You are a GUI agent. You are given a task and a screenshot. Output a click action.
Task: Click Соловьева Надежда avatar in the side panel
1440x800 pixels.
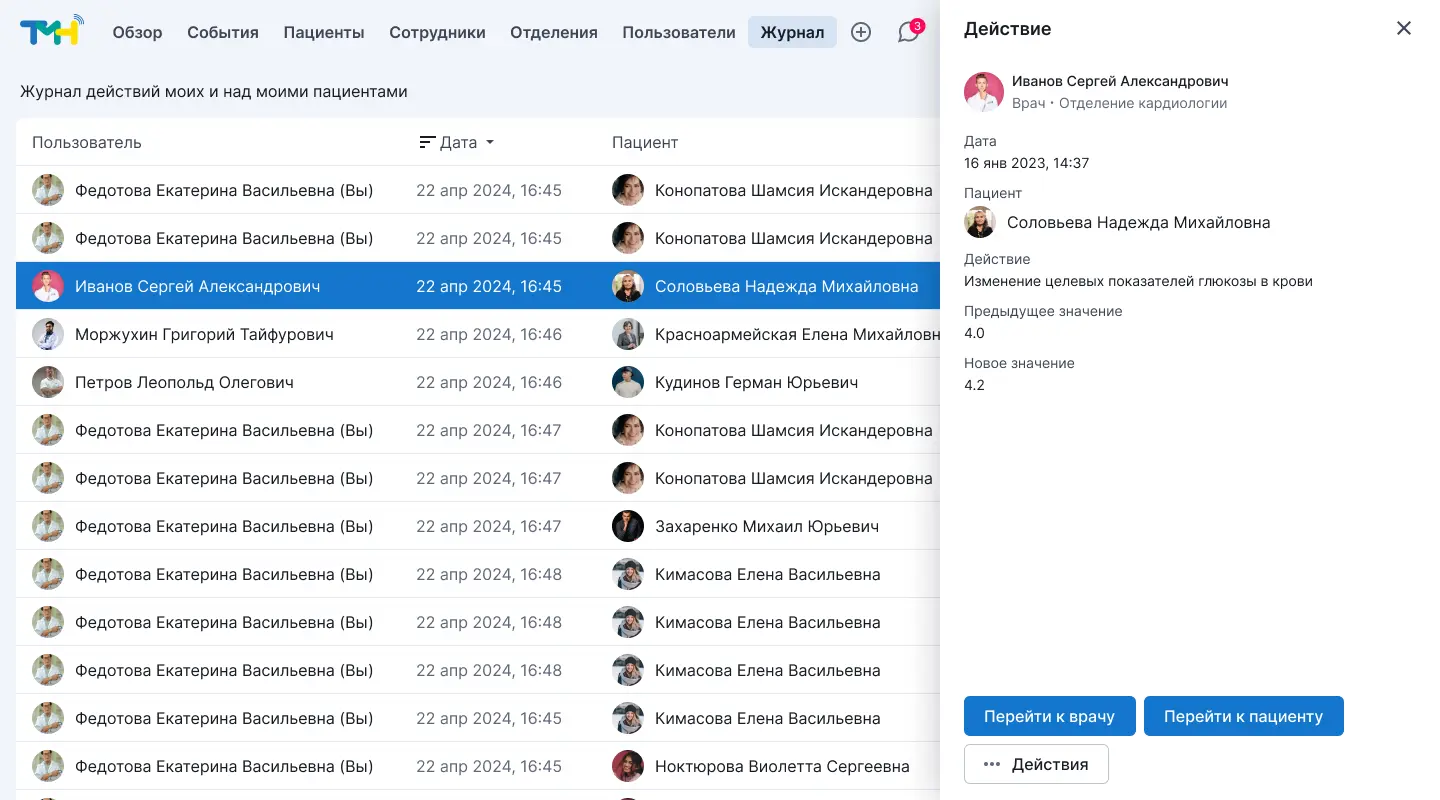980,222
